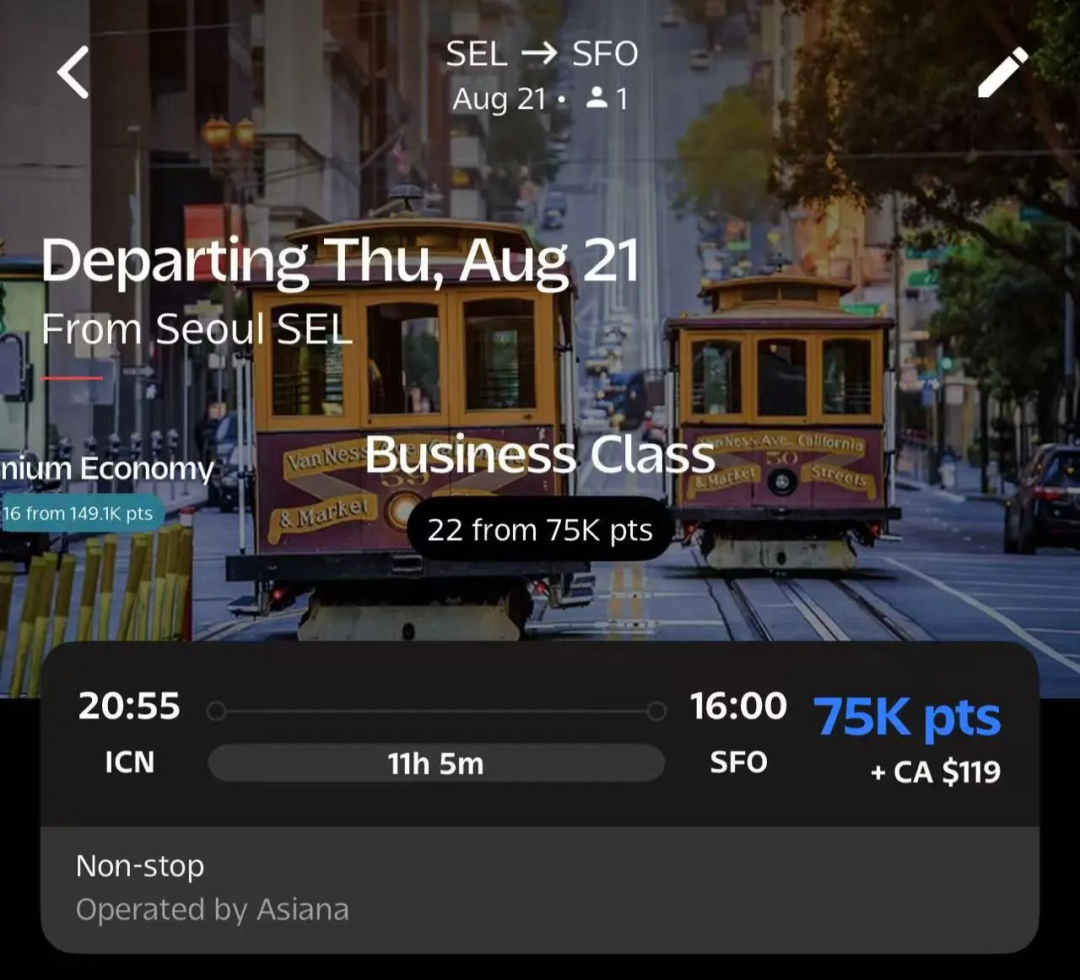Tap the CA $119 taxes amount
The width and height of the screenshot is (1080, 980).
coord(935,772)
